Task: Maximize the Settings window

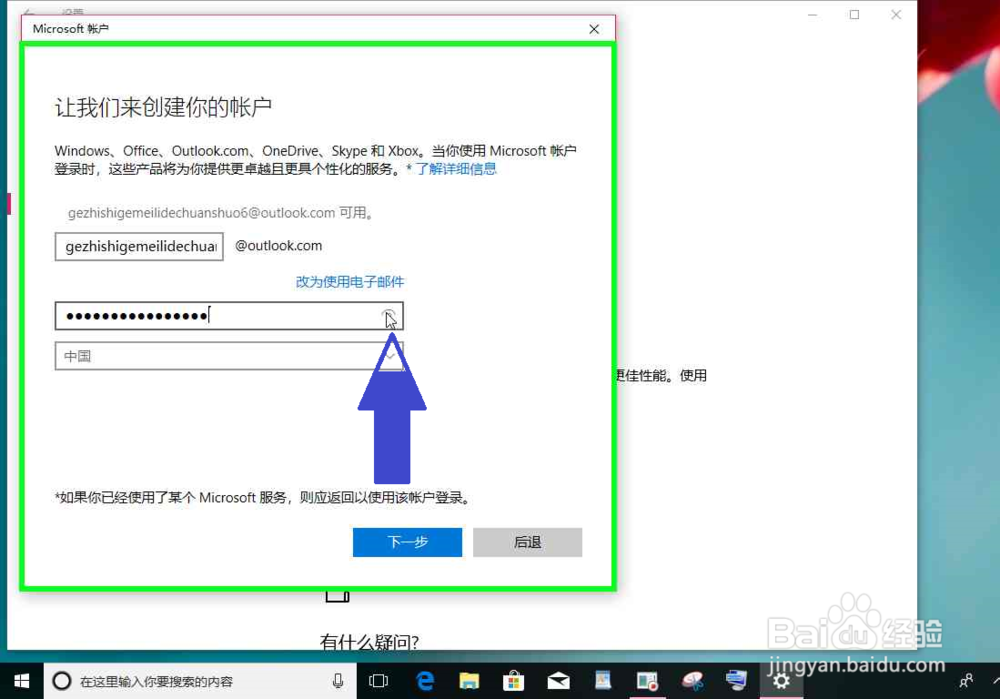Action: [x=855, y=15]
